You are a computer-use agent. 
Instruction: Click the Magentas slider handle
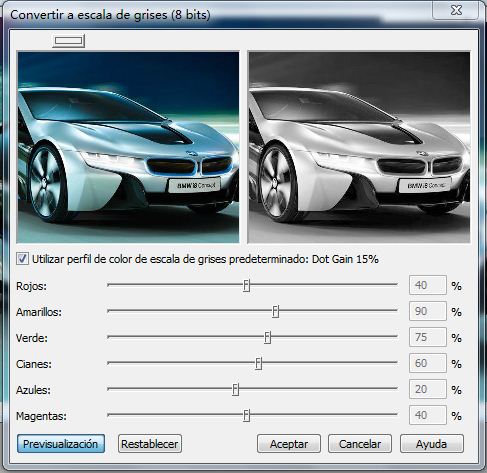[246, 415]
